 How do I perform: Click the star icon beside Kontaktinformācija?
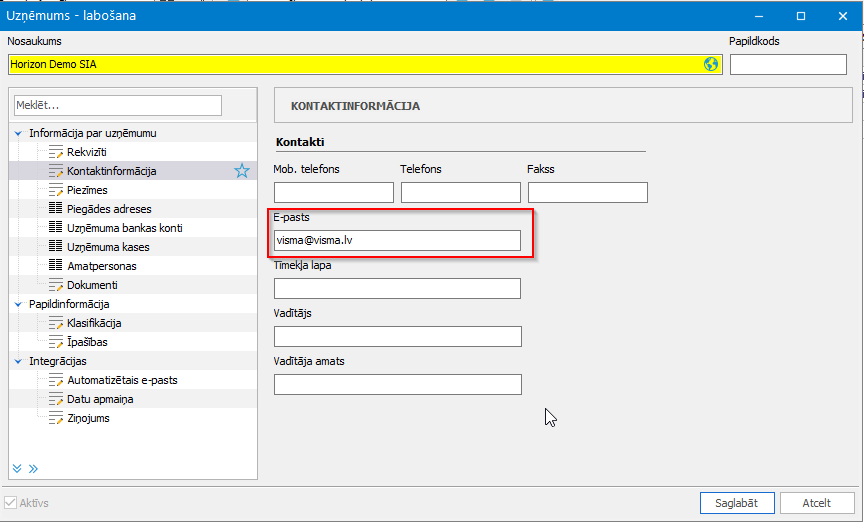[x=242, y=171]
